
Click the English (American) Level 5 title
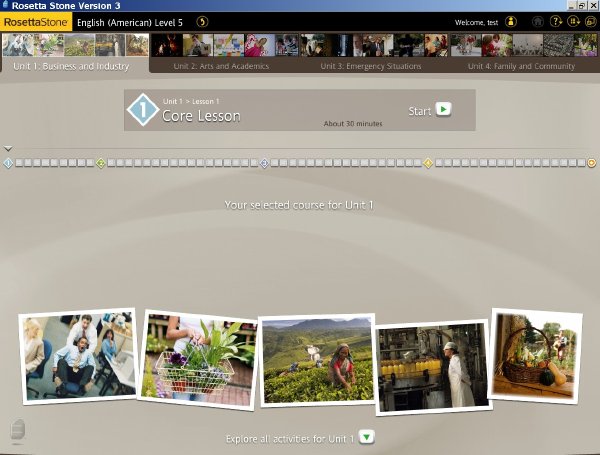point(130,23)
